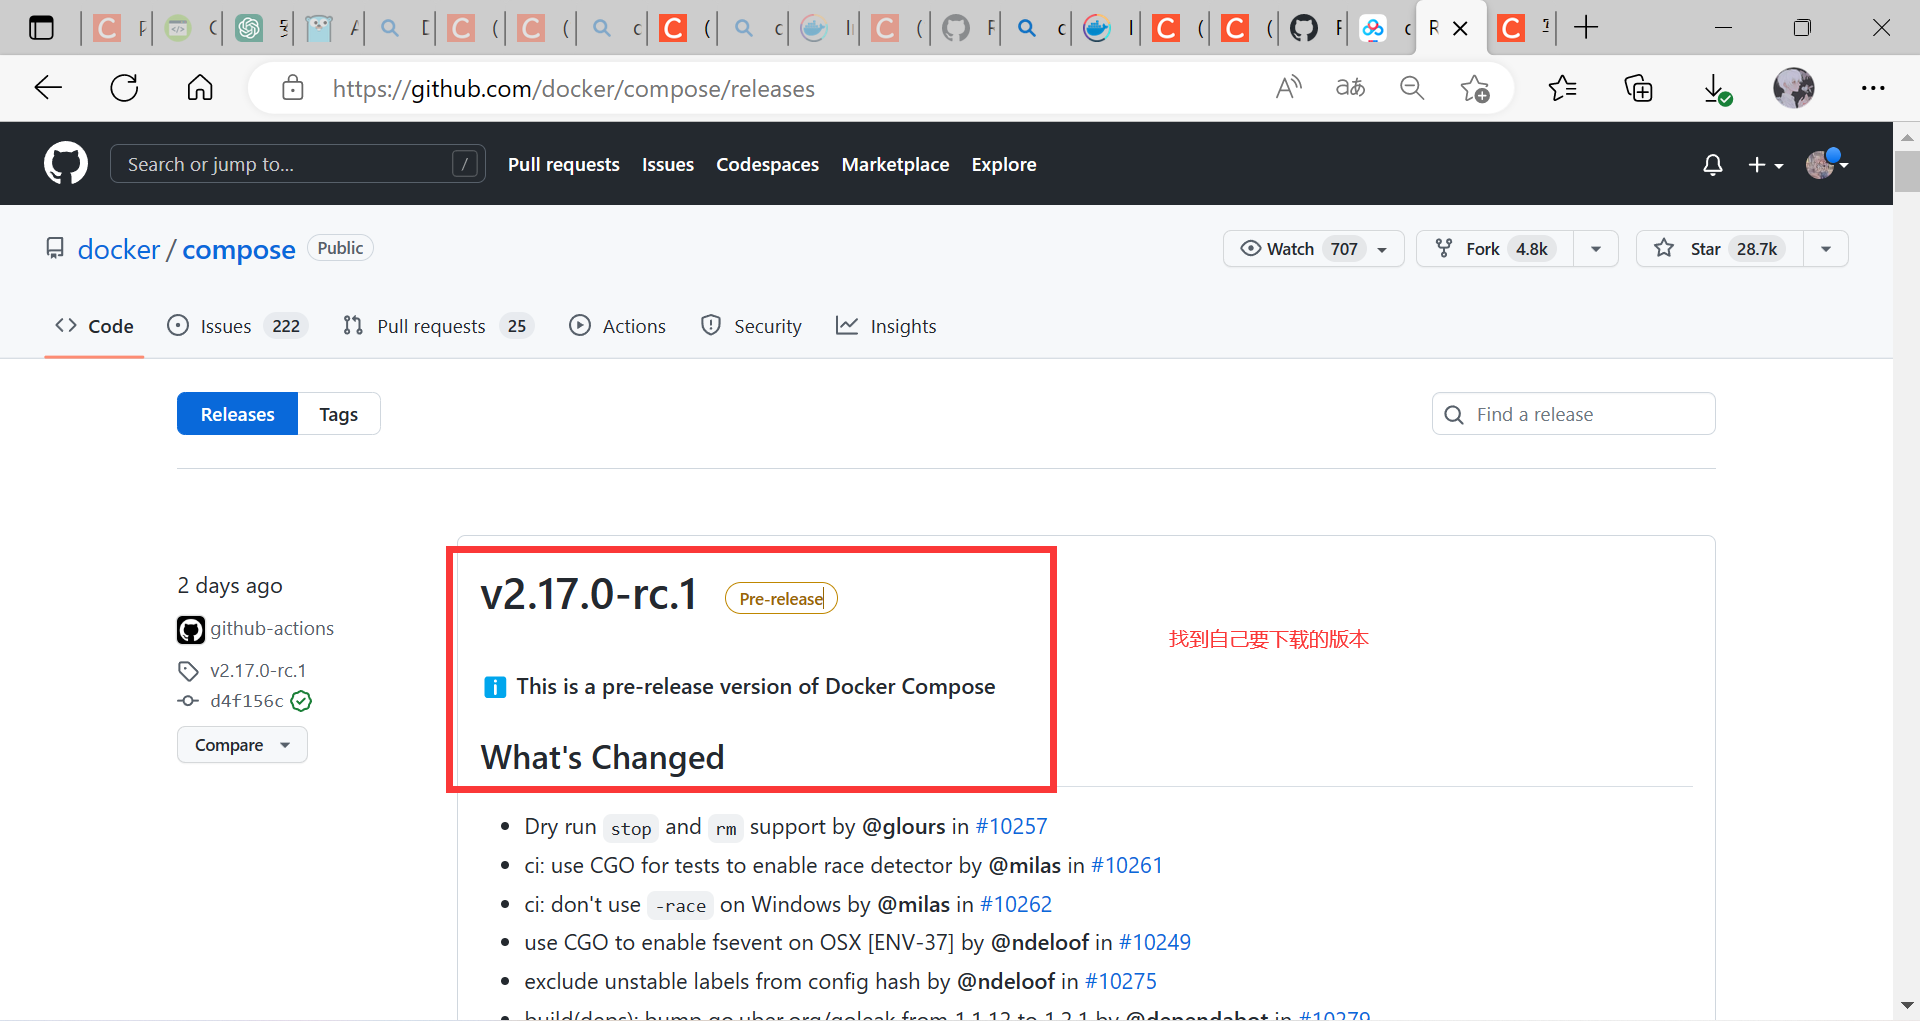Image resolution: width=1920 pixels, height=1021 pixels.
Task: Click the Find a release search field
Action: (1574, 414)
